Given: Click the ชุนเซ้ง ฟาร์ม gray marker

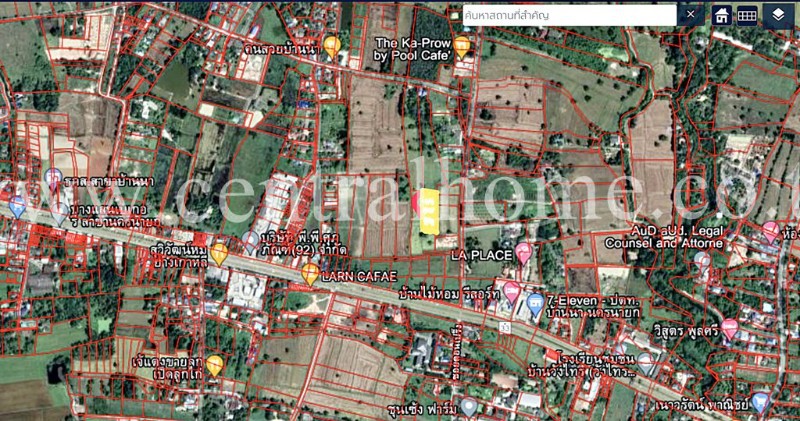Looking at the screenshot, I should coord(469,407).
